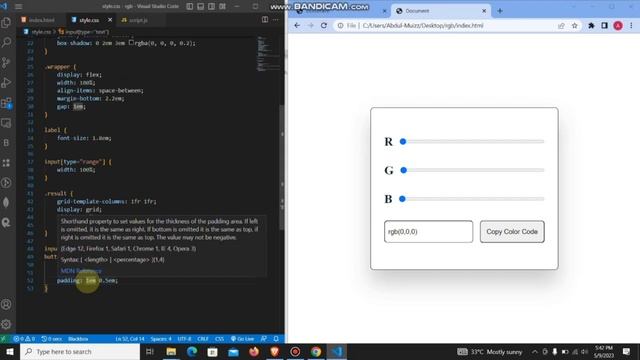Viewport: 640px width, 360px height.
Task: Change the CSS language mode
Action: [x=220, y=339]
